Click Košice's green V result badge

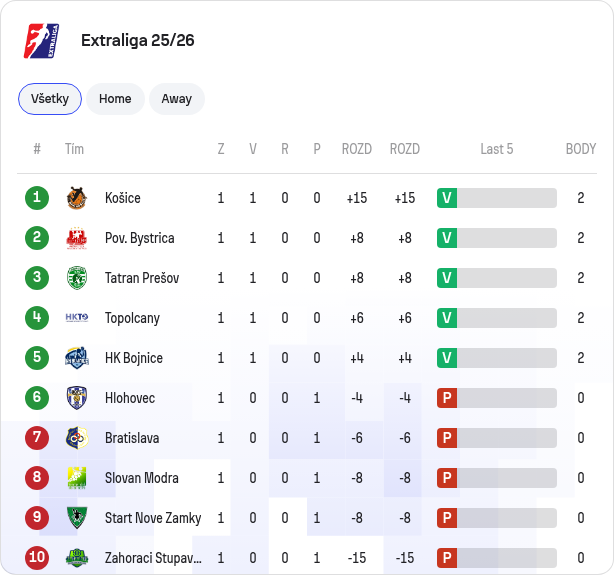[447, 198]
